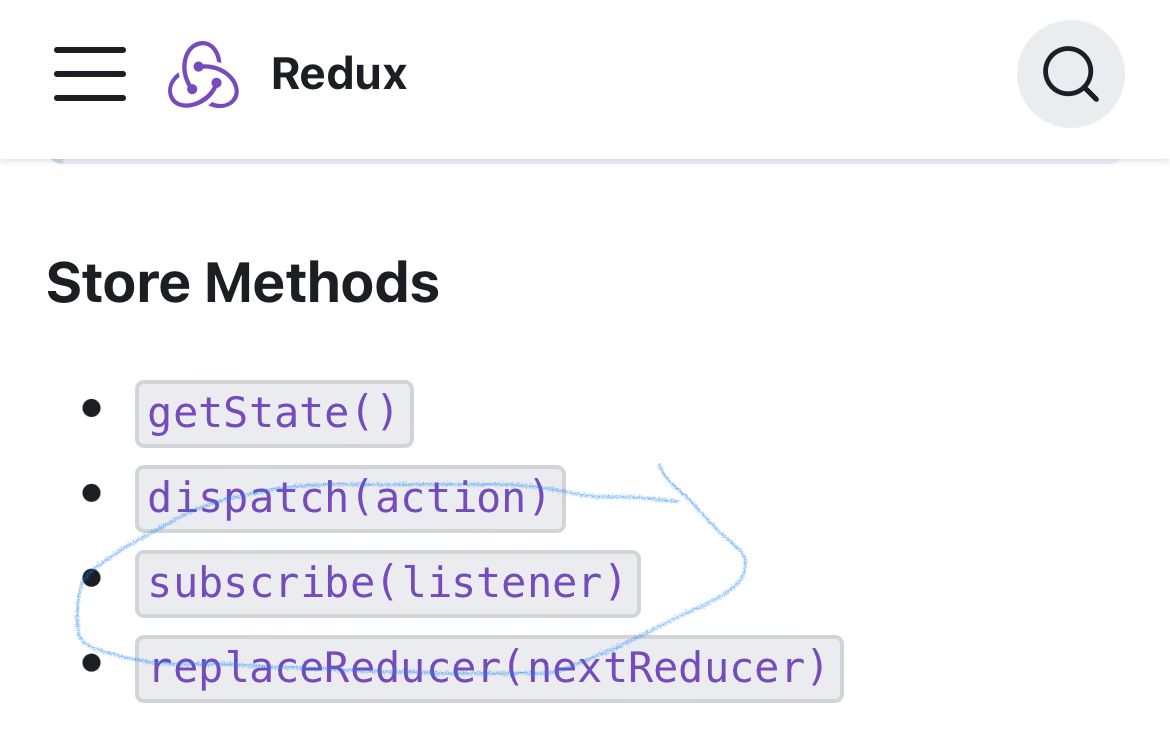
Task: Click the purple Redux logo icon
Action: coord(203,74)
